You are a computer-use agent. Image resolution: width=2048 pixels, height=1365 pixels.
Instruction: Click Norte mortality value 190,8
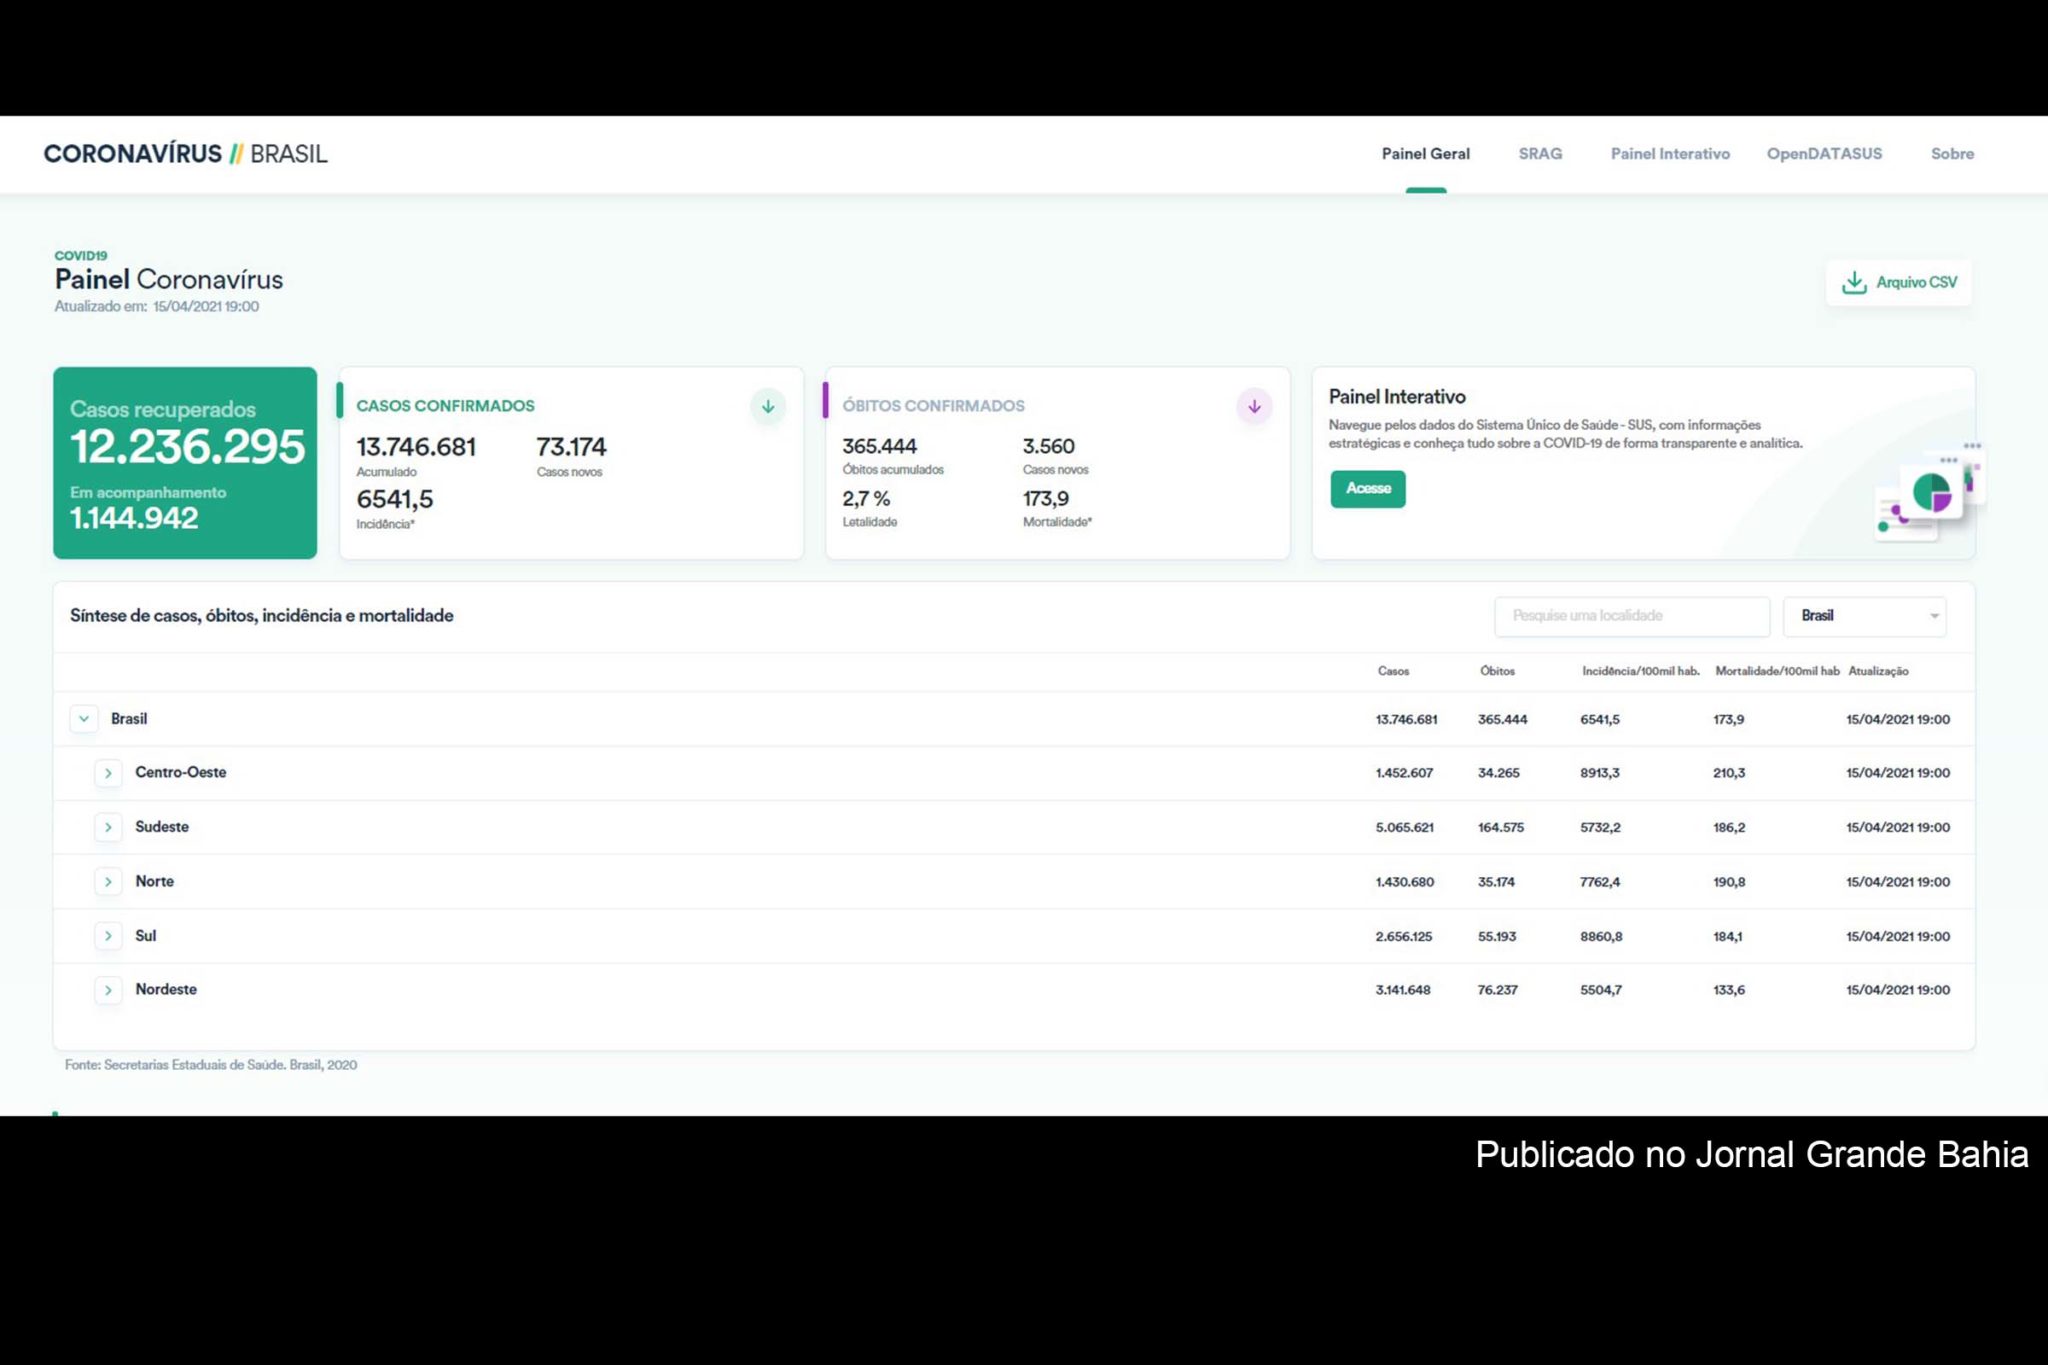[1729, 882]
